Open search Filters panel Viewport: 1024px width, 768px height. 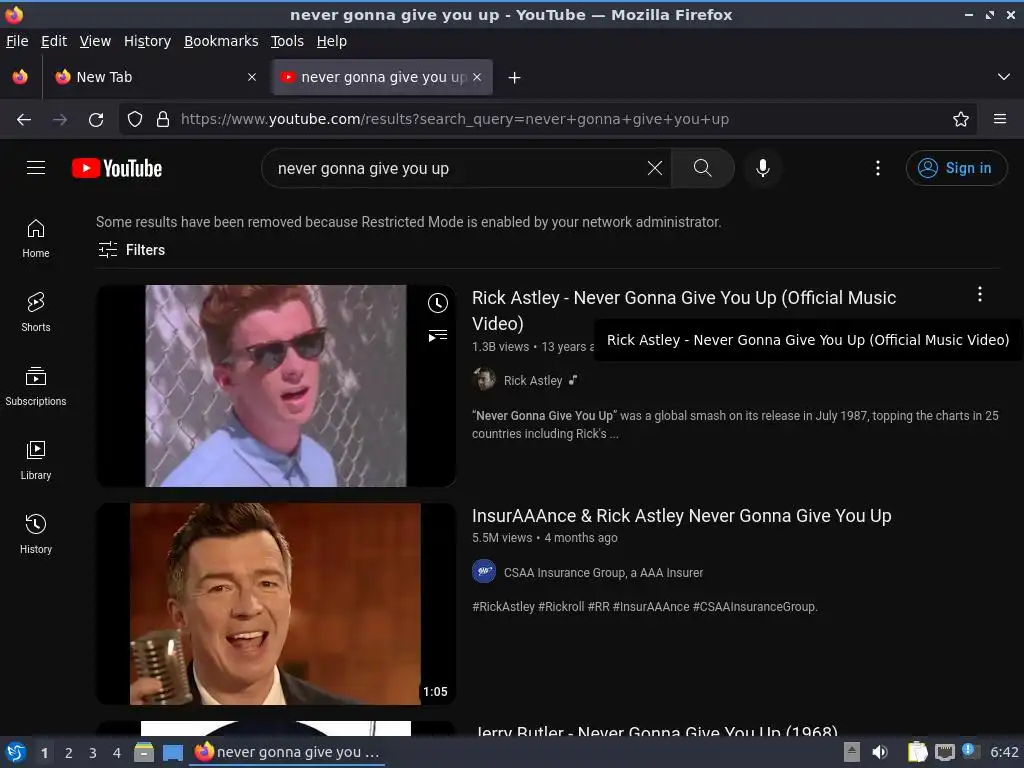(131, 249)
